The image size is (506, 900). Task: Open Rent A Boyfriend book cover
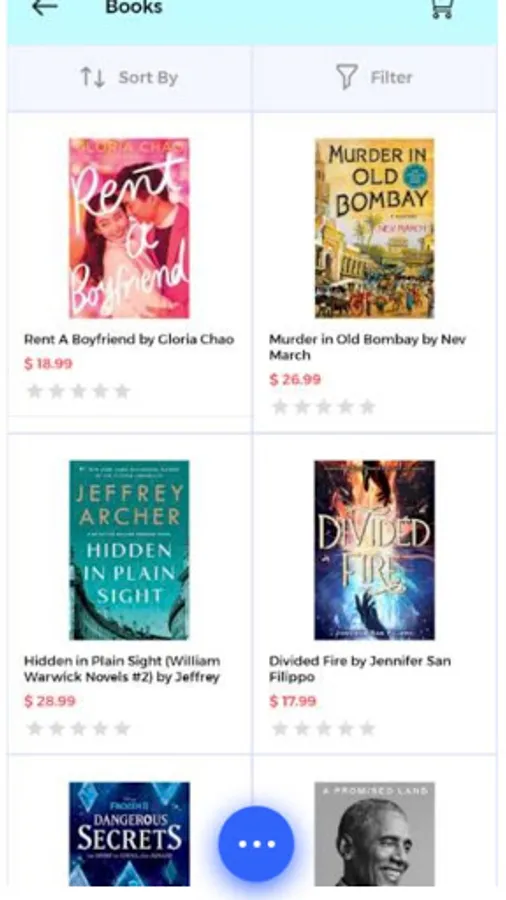(x=129, y=228)
